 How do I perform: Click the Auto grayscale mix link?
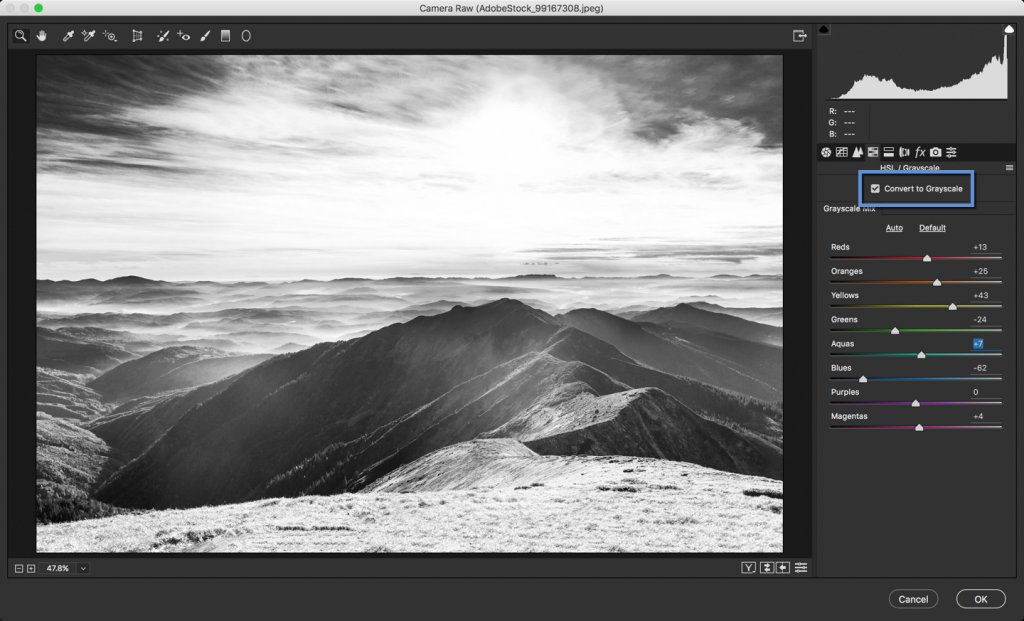tap(893, 227)
